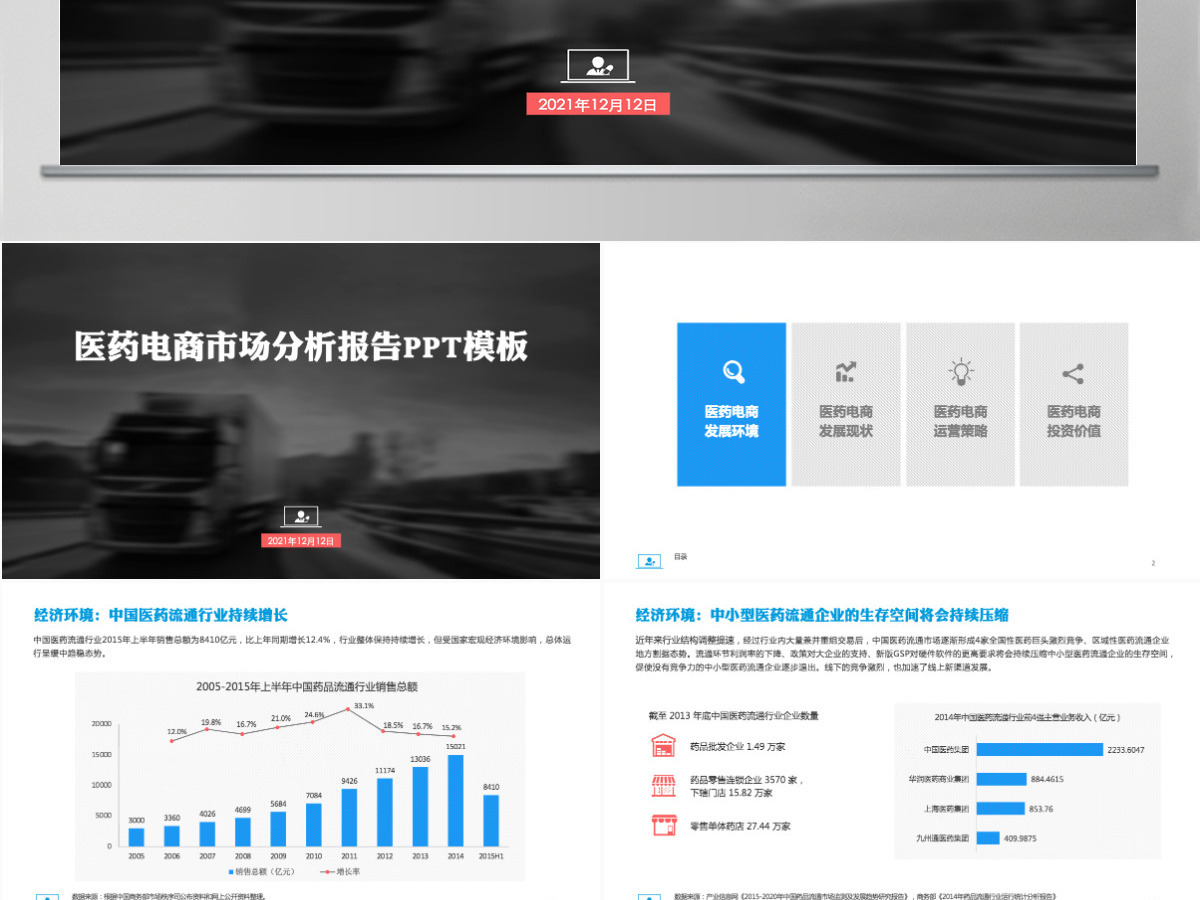Select the 医药电商发展环境 blue tile
The image size is (1200, 900).
(731, 404)
